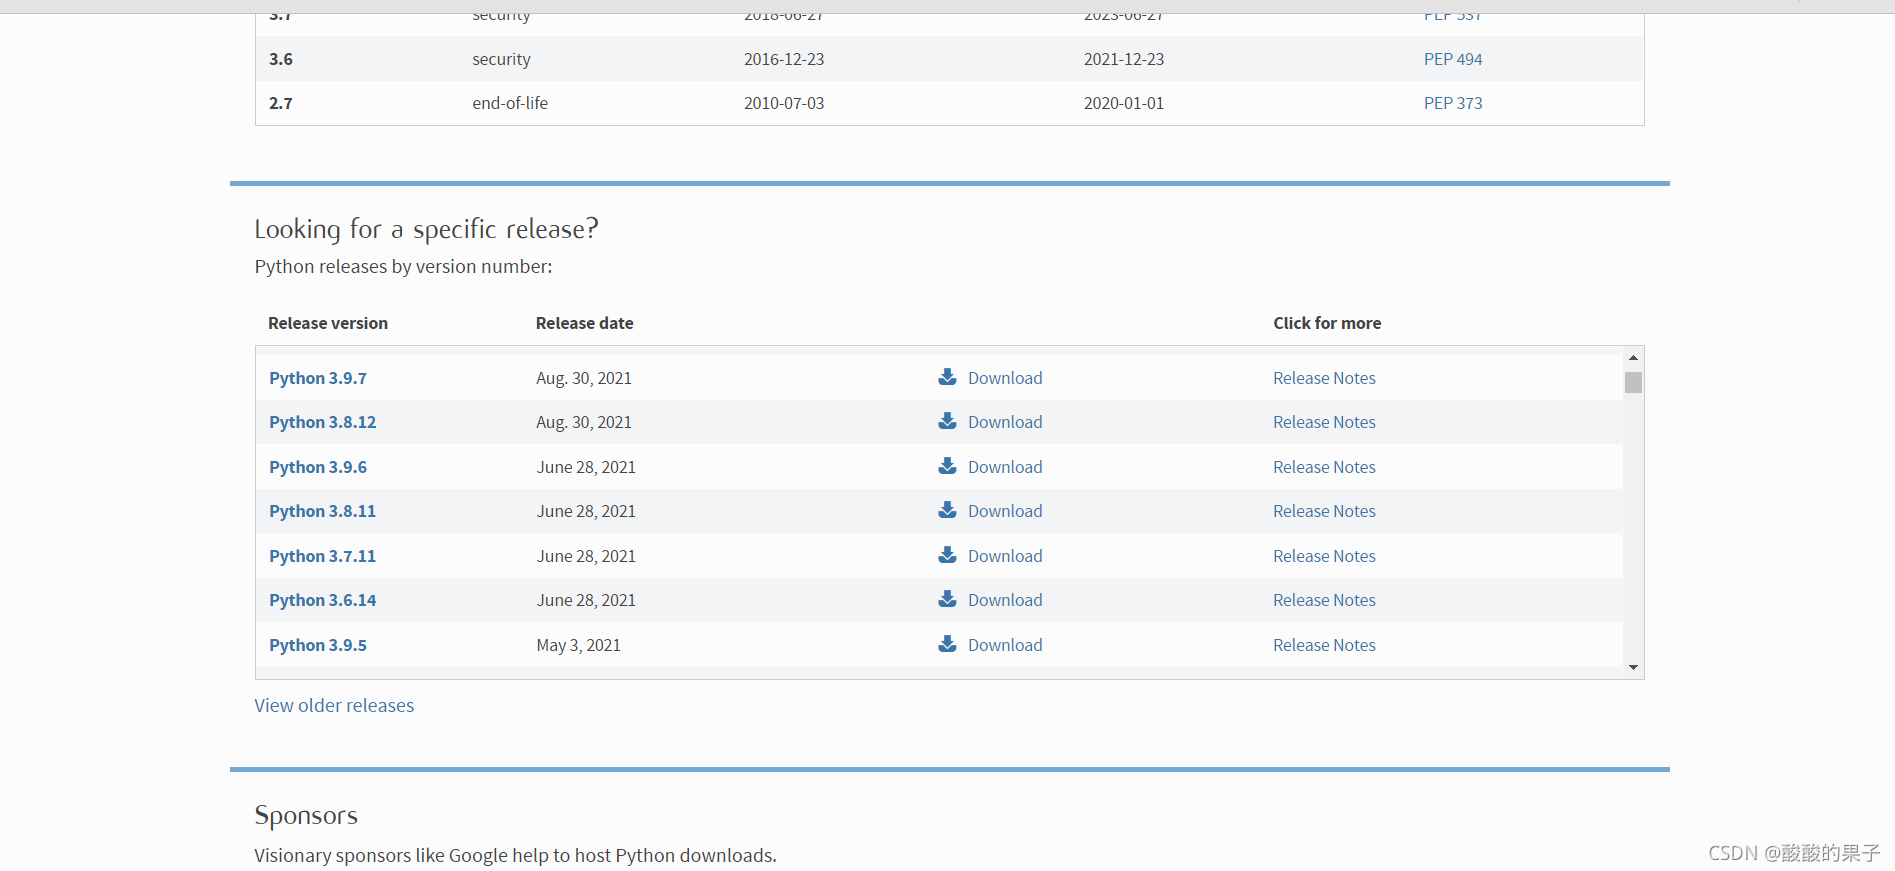
Task: Select June 28, 2021 date for Python 3.8.11
Action: point(586,511)
